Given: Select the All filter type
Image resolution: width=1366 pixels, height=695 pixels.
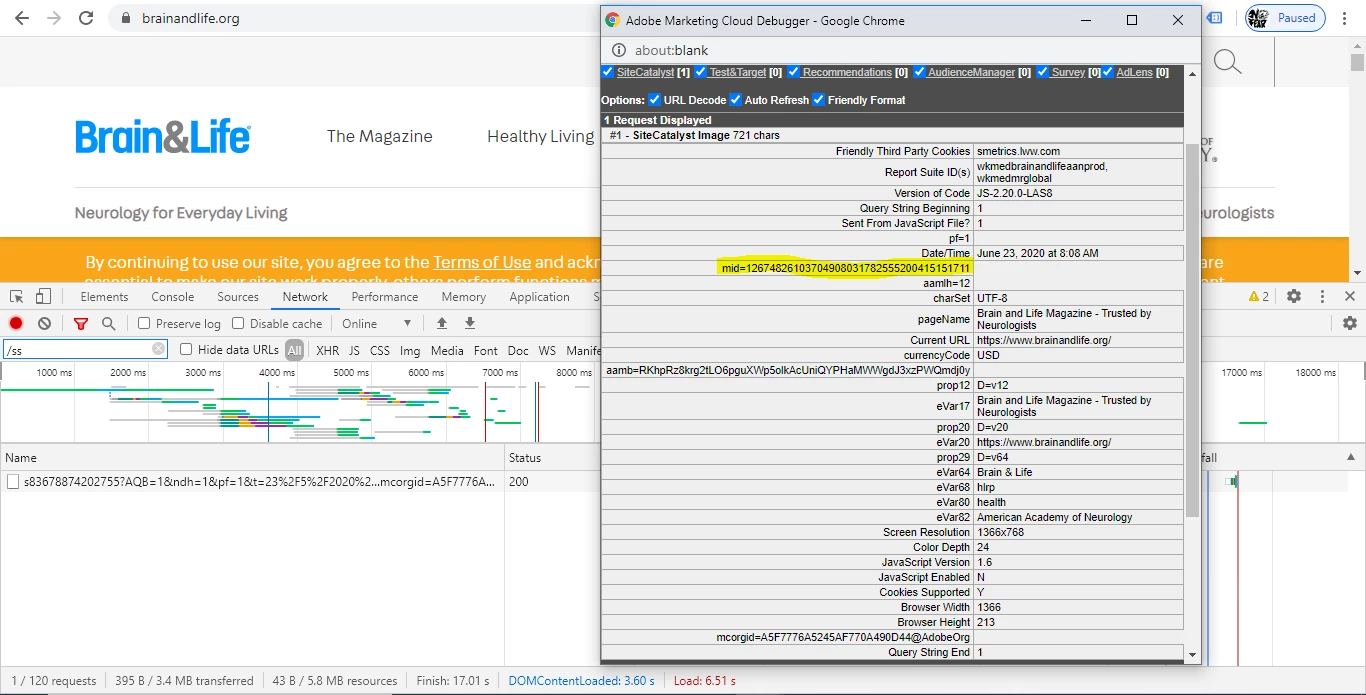Looking at the screenshot, I should tap(294, 350).
